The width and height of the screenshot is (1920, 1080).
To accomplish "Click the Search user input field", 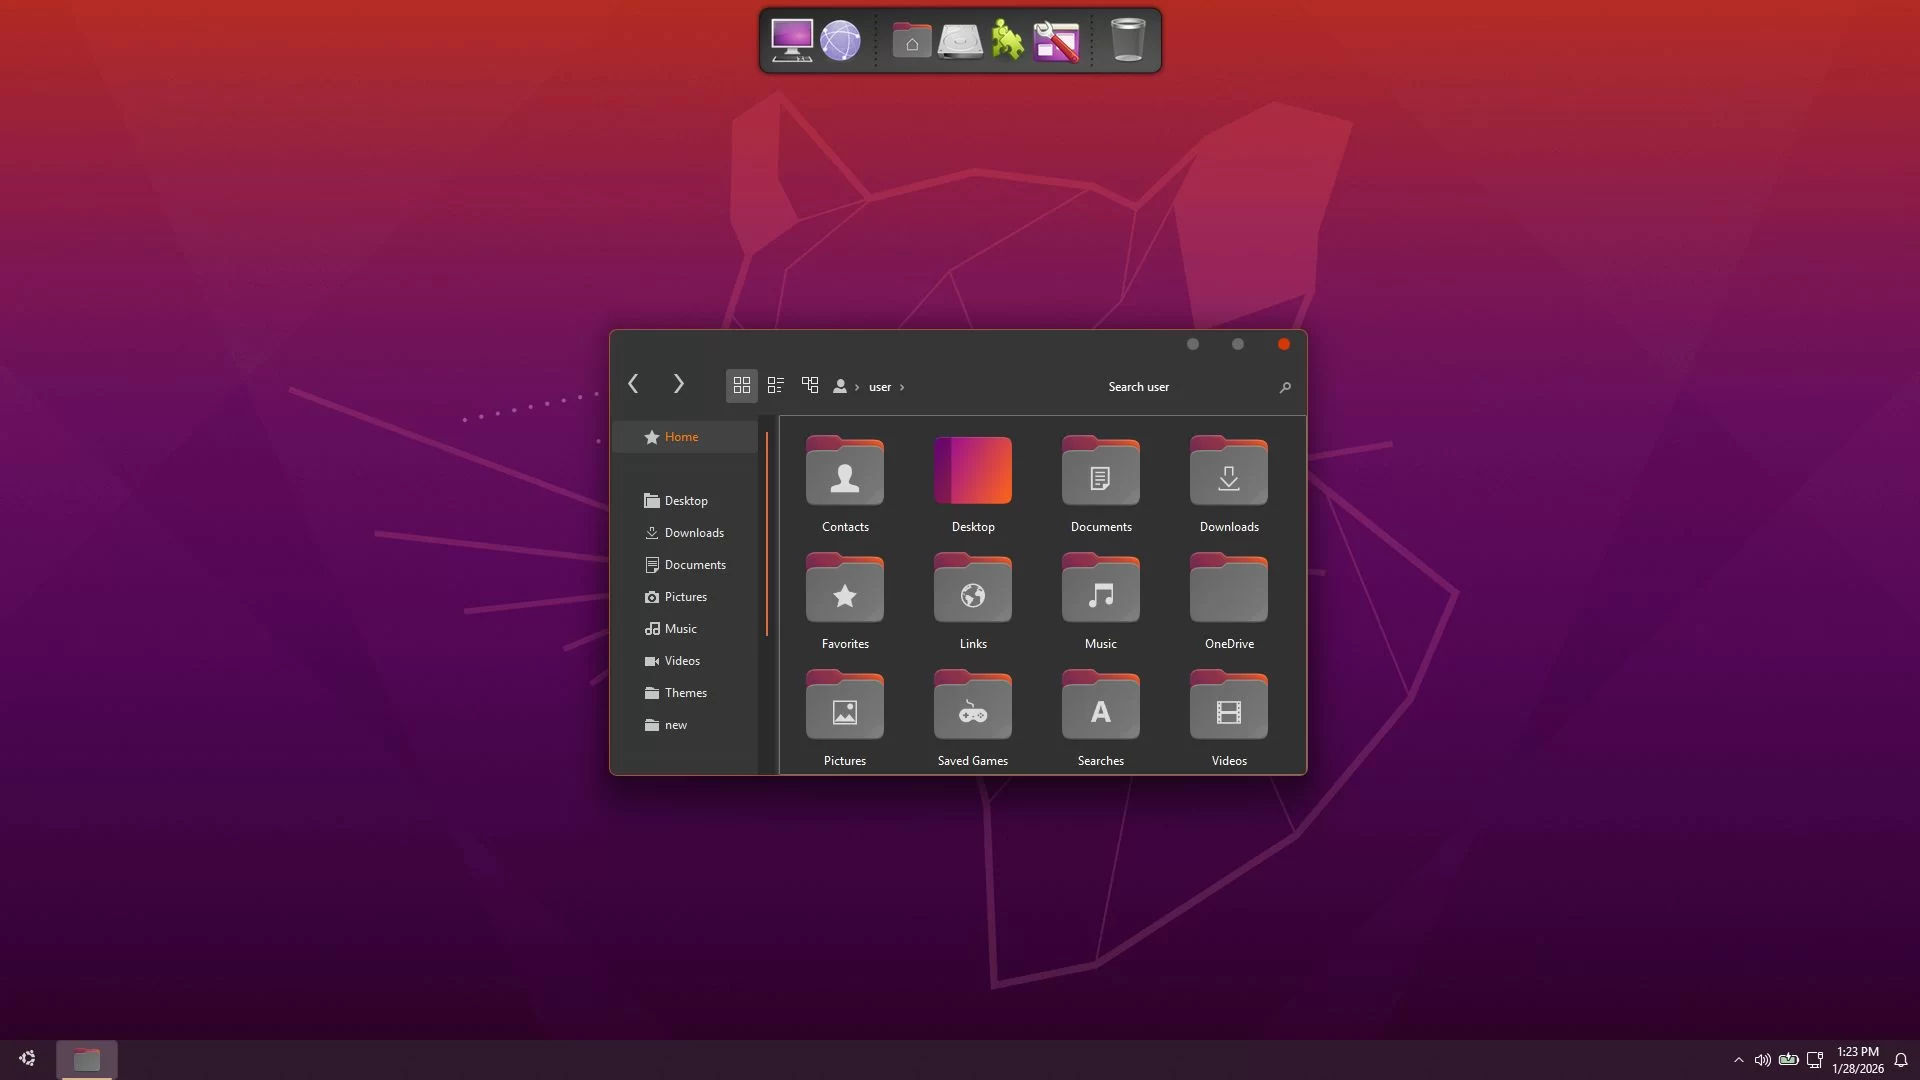I will click(x=1180, y=387).
